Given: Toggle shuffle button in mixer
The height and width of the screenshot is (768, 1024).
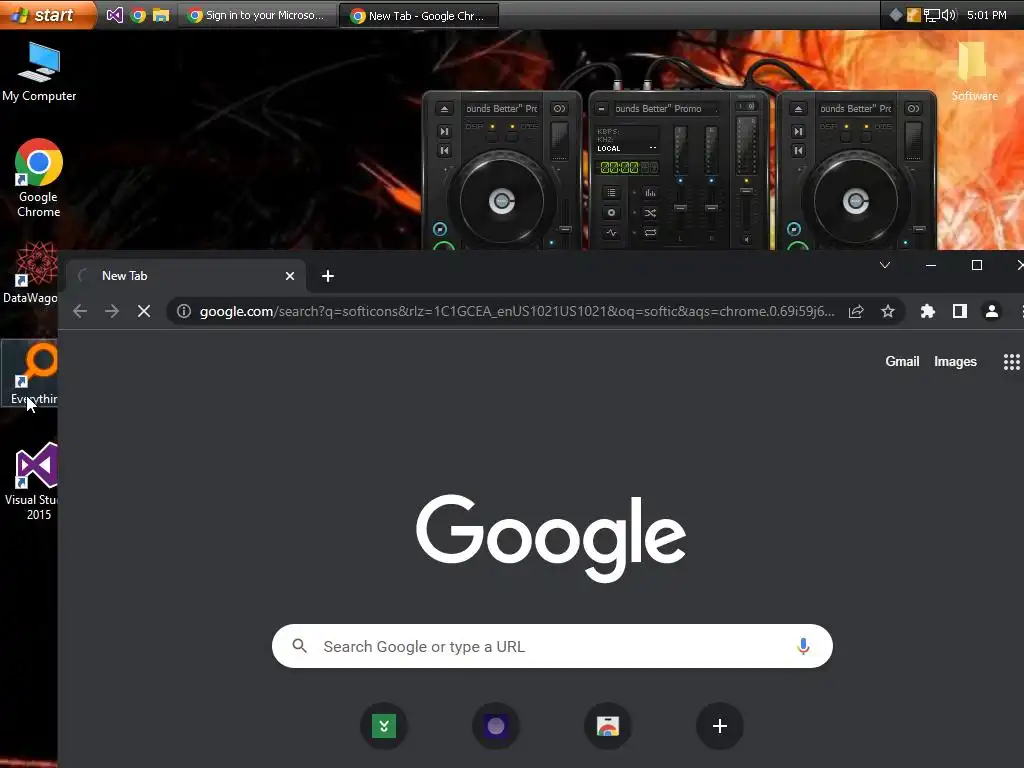Looking at the screenshot, I should (x=650, y=213).
